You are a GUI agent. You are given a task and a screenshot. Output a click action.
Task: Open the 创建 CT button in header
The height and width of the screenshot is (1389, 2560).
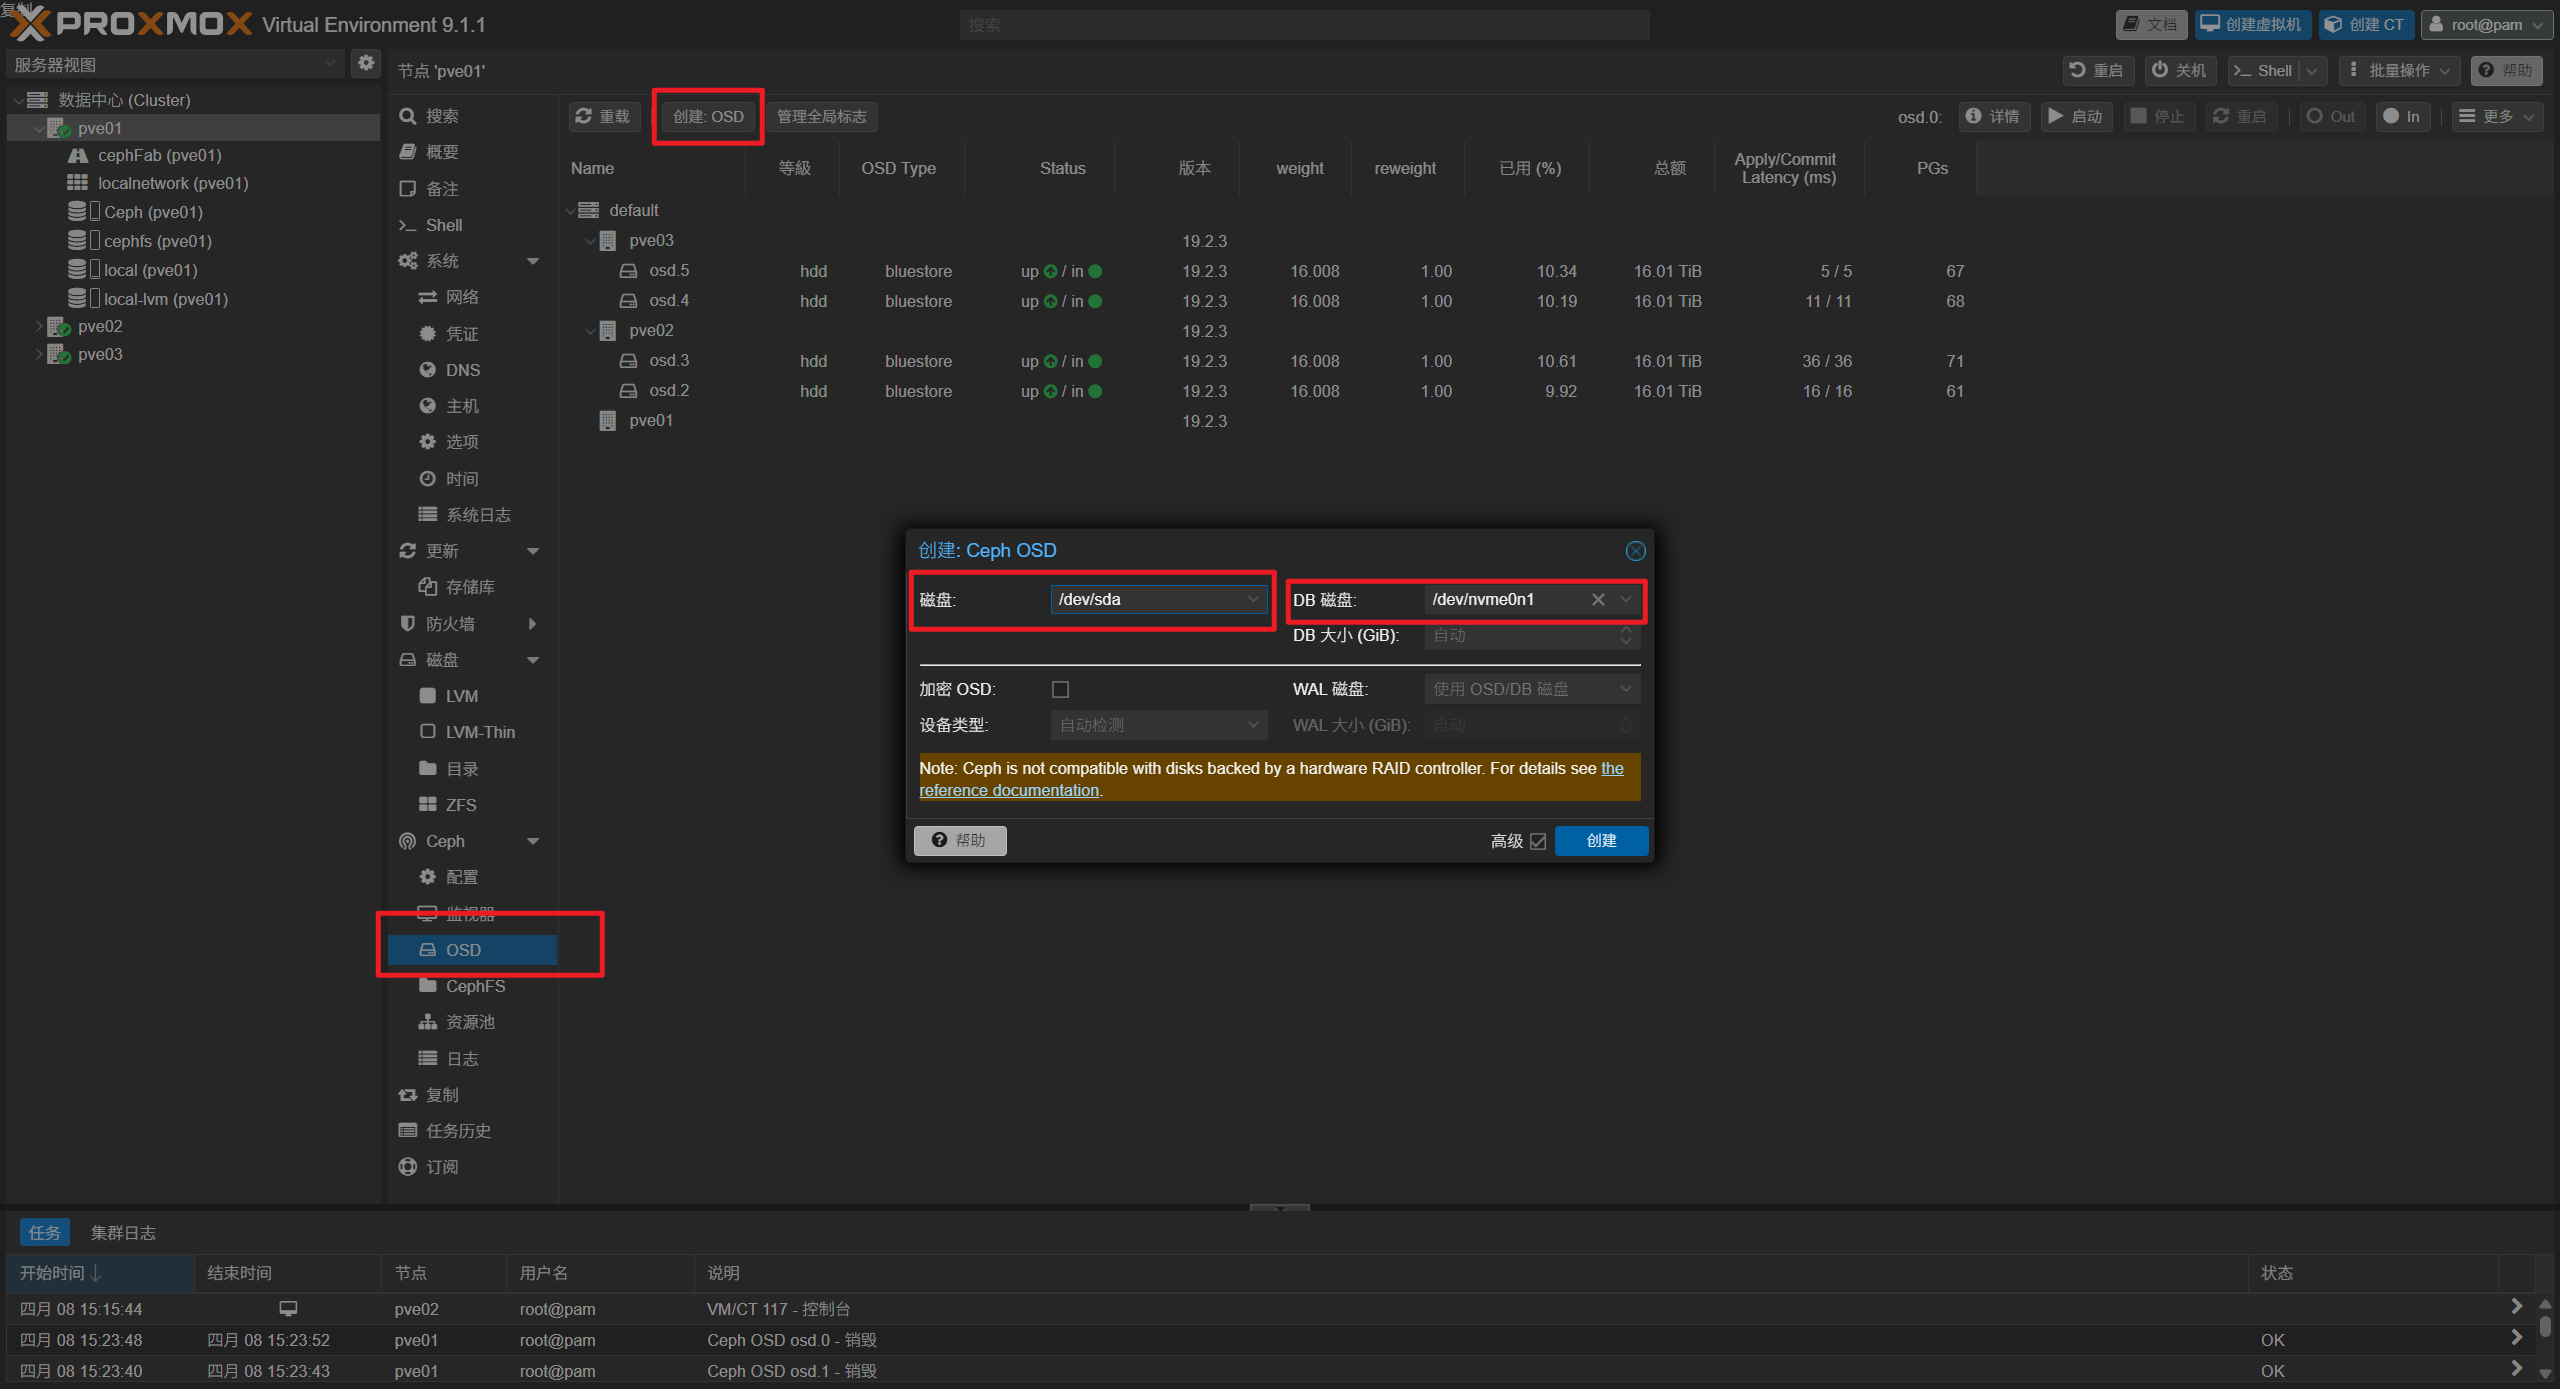point(2366,24)
